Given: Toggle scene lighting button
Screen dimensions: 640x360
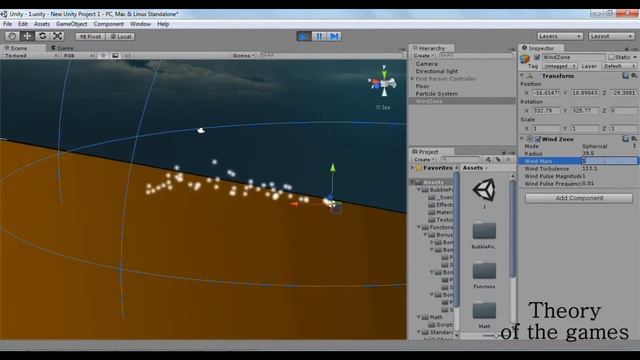Looking at the screenshot, I should 103,56.
